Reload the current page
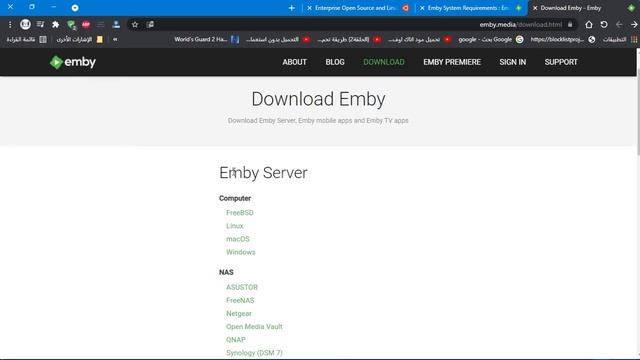The width and height of the screenshot is (640, 360). click(604, 24)
